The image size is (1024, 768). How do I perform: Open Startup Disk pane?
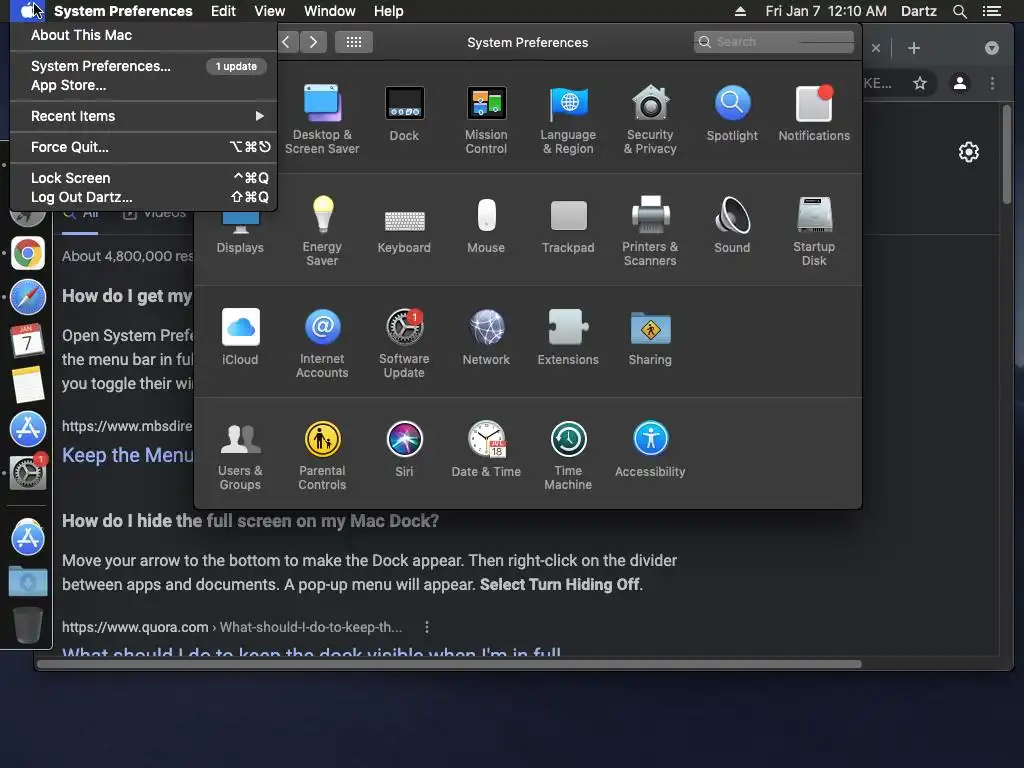point(814,231)
